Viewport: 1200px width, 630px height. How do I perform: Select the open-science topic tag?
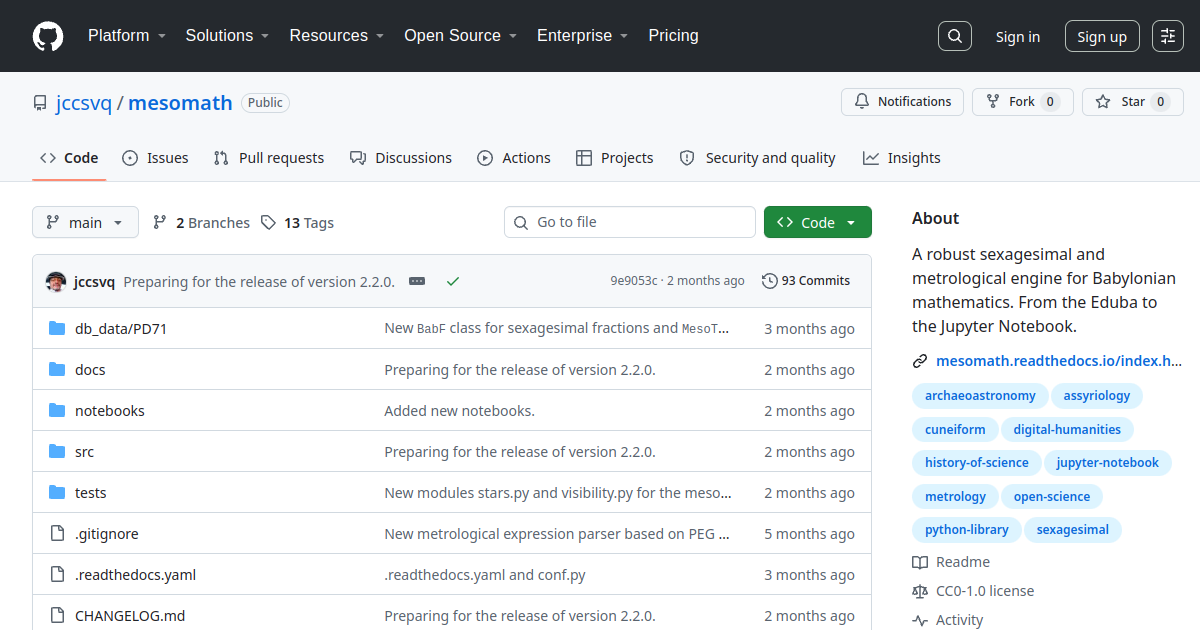[1052, 496]
